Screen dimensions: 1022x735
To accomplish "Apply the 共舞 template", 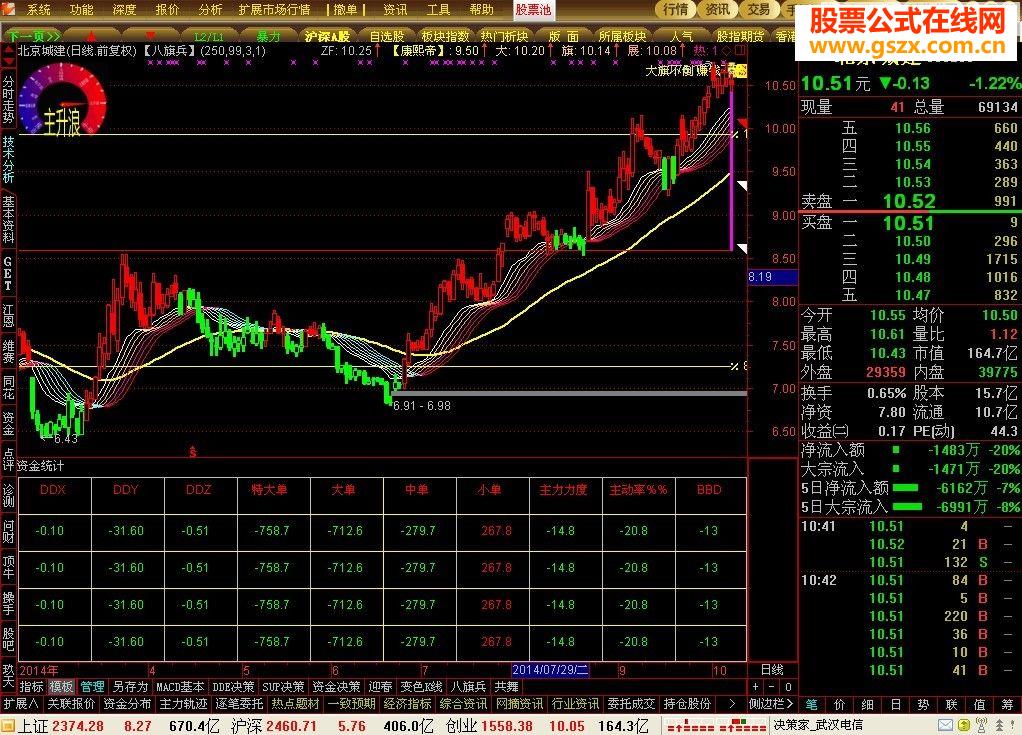I will coord(506,687).
